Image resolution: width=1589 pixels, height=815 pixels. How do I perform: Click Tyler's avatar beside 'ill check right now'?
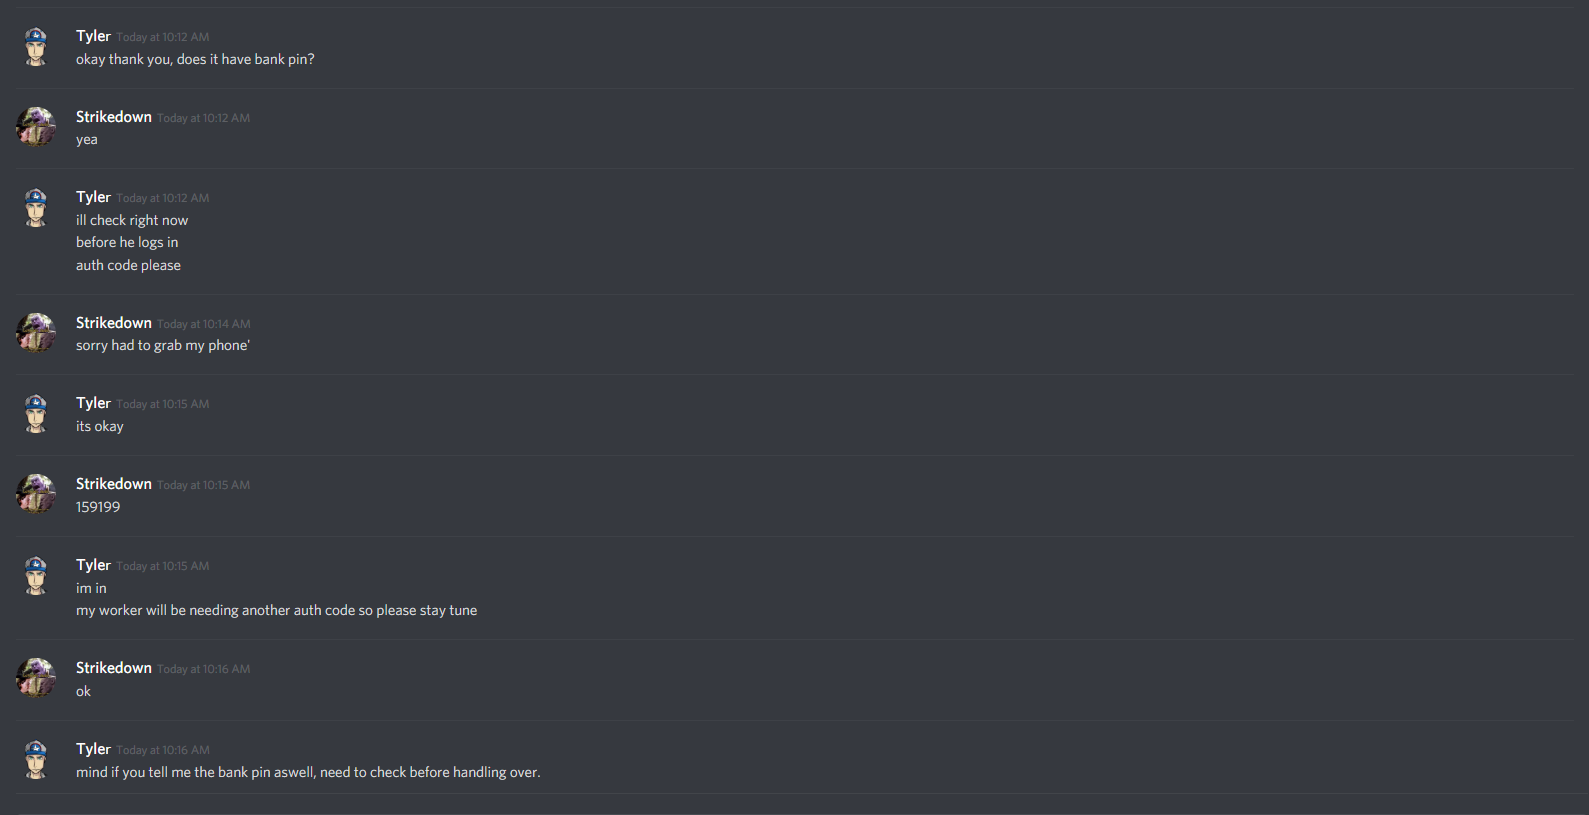(36, 208)
